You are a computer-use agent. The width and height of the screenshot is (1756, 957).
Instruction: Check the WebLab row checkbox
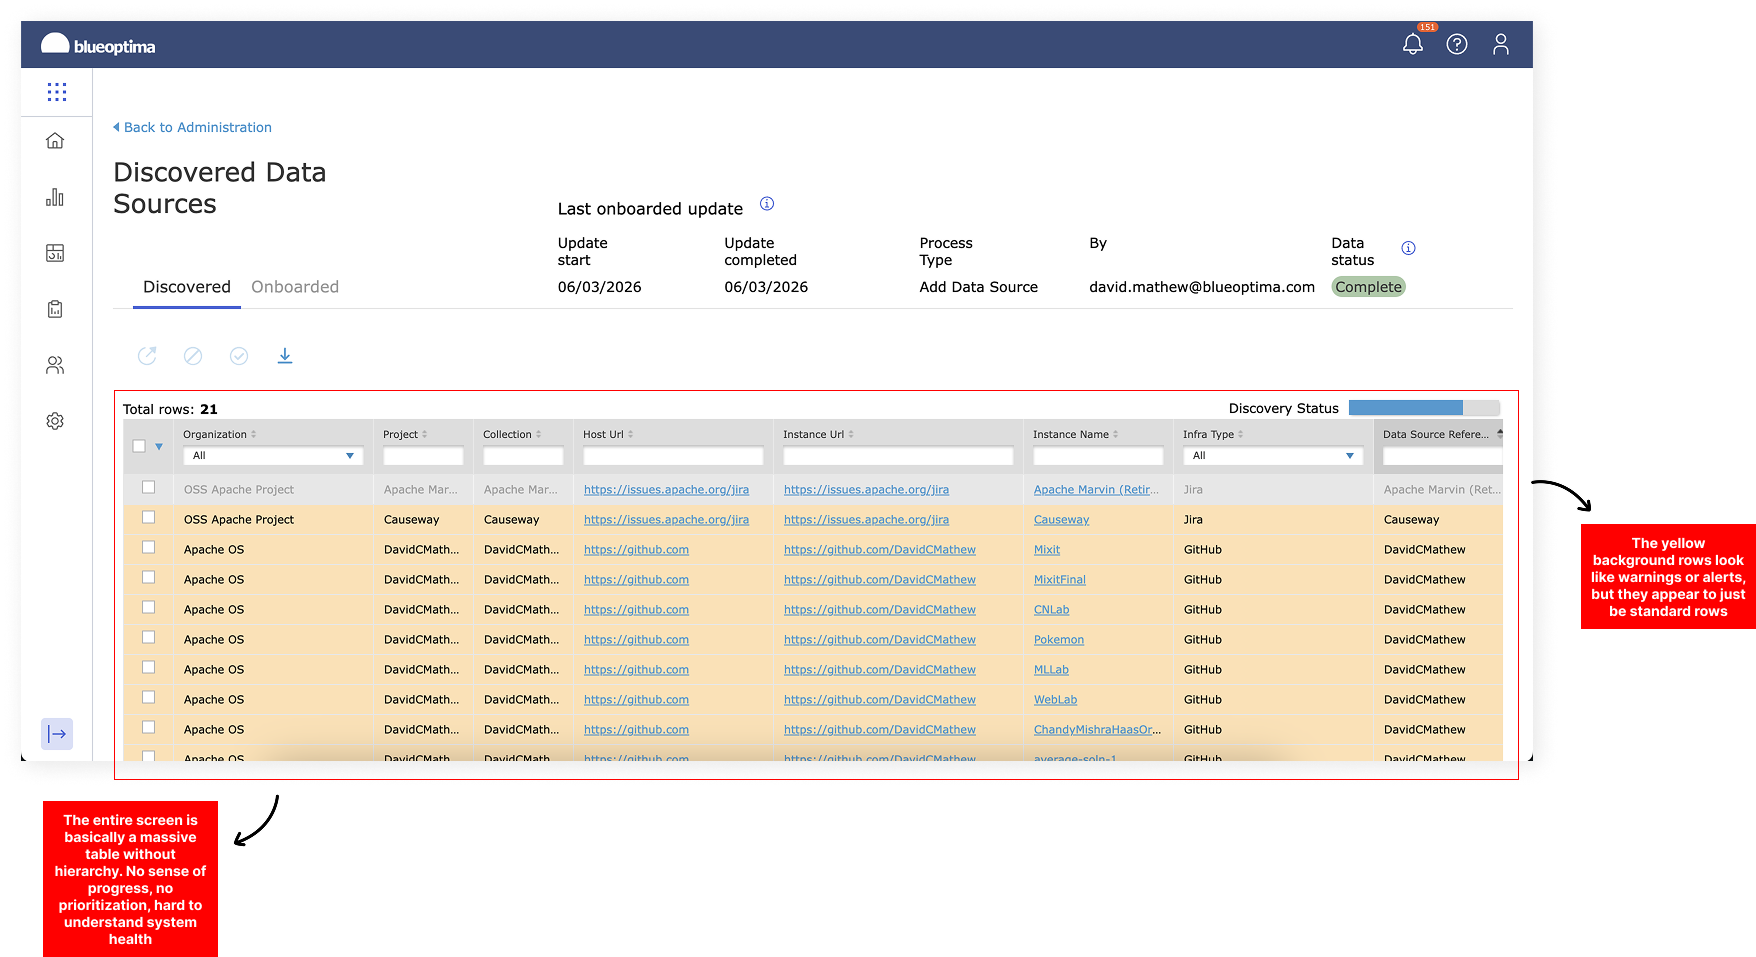tap(148, 697)
